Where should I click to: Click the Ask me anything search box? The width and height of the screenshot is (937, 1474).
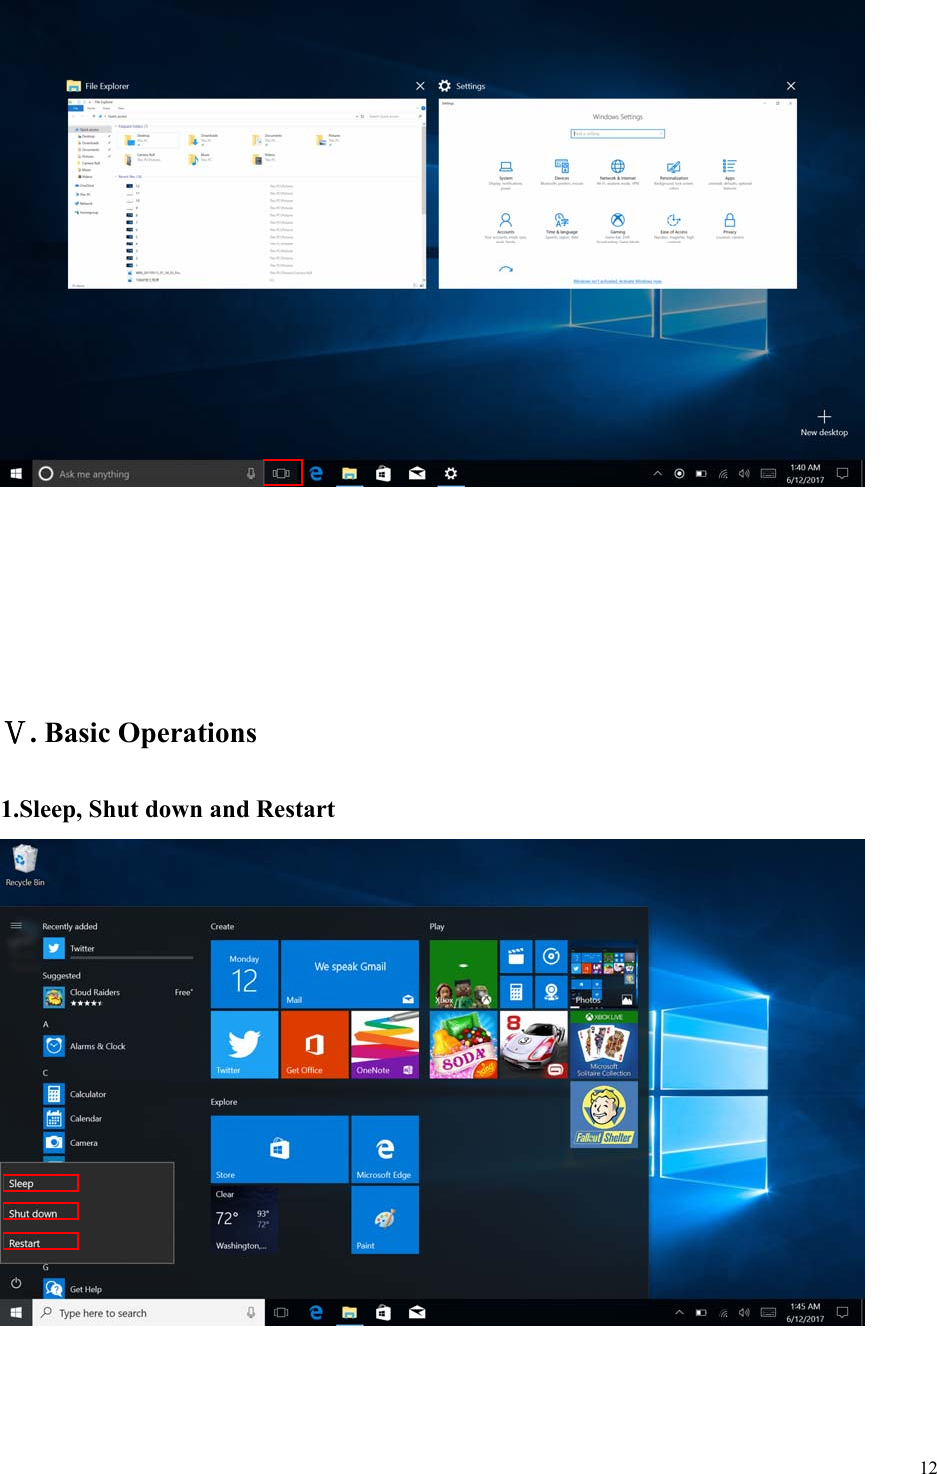pyautogui.click(x=148, y=474)
